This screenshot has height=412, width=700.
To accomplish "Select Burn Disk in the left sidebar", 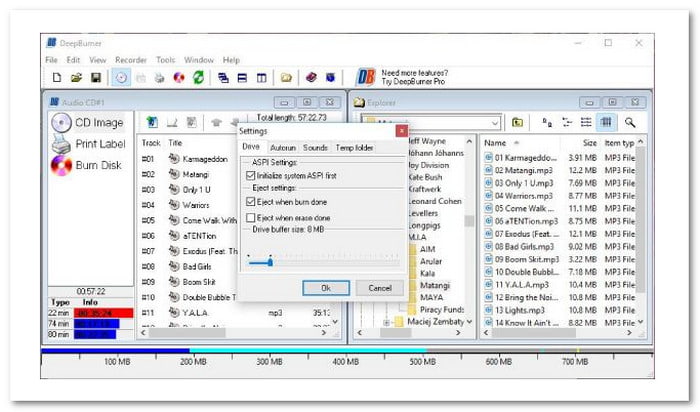I will coord(86,165).
